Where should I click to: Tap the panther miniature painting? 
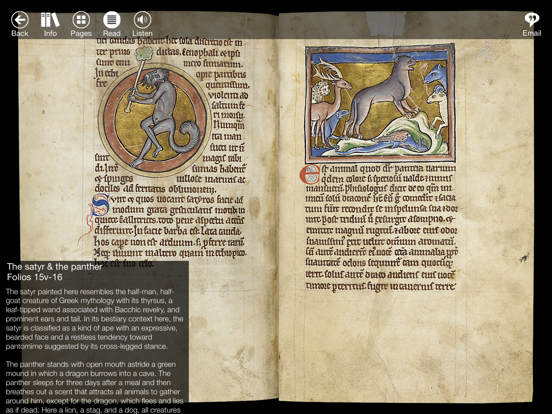(x=380, y=103)
